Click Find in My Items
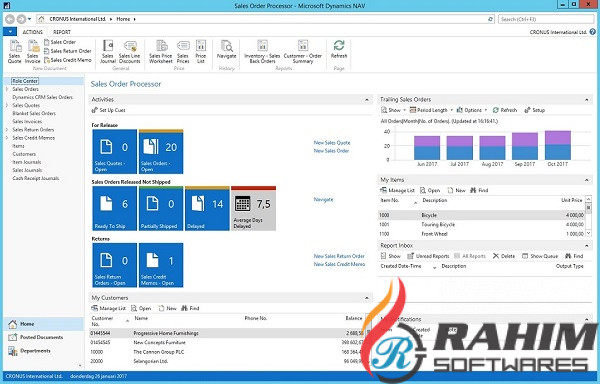Image resolution: width=600 pixels, height=384 pixels. pos(479,190)
